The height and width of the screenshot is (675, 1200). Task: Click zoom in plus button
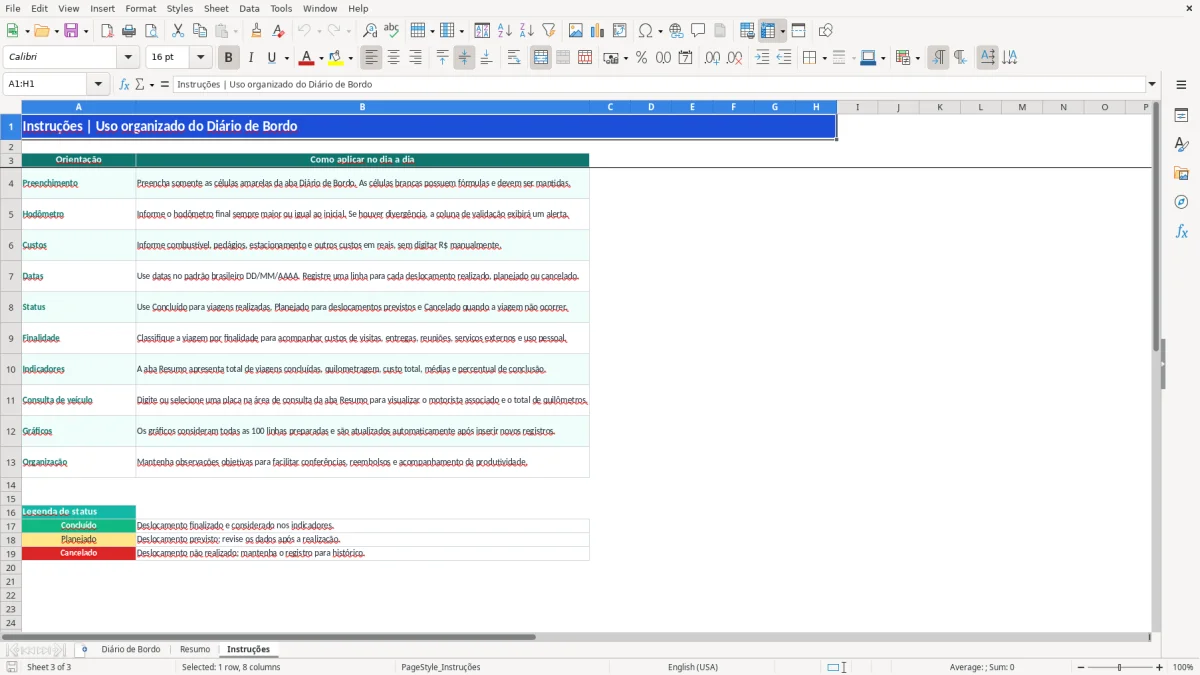1160,667
